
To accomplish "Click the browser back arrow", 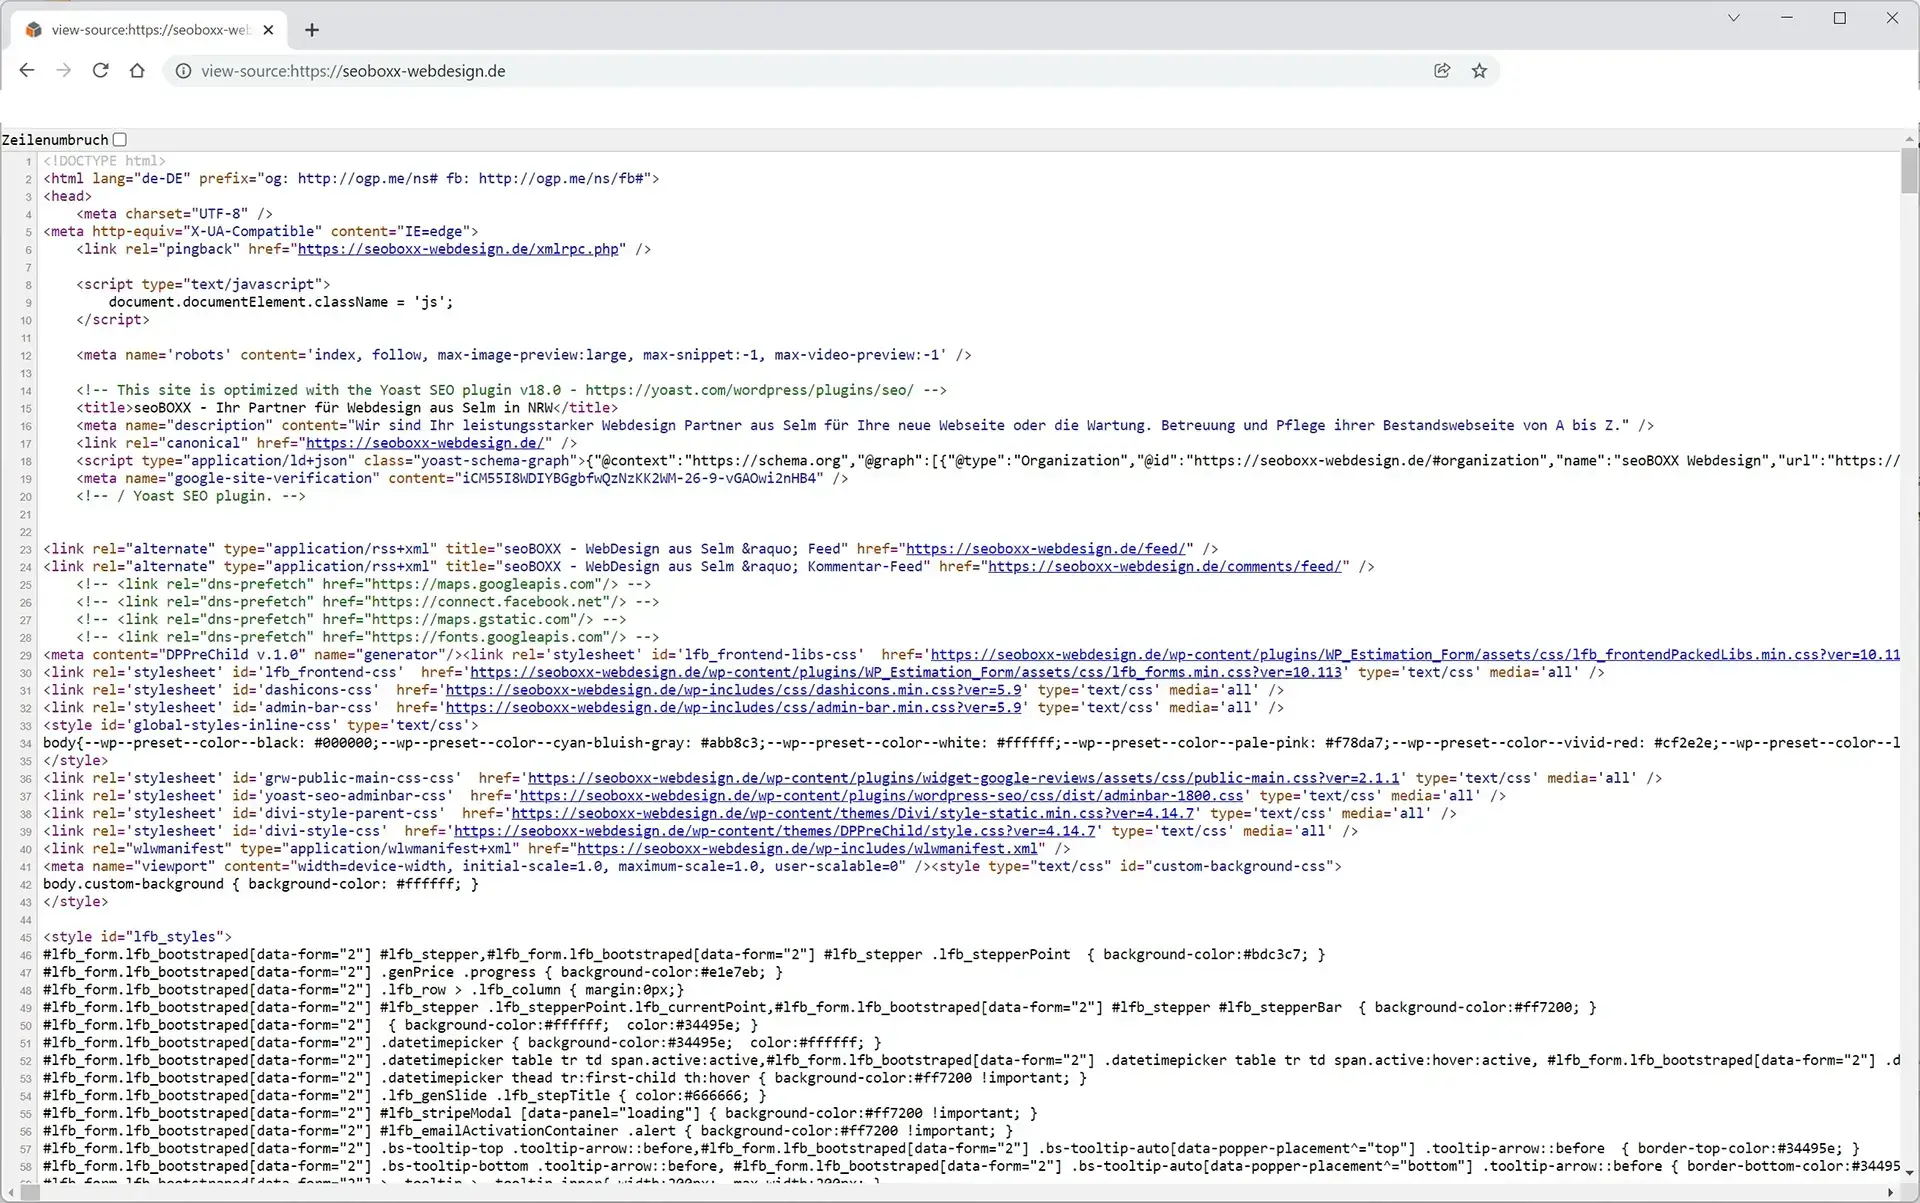I will tap(27, 71).
